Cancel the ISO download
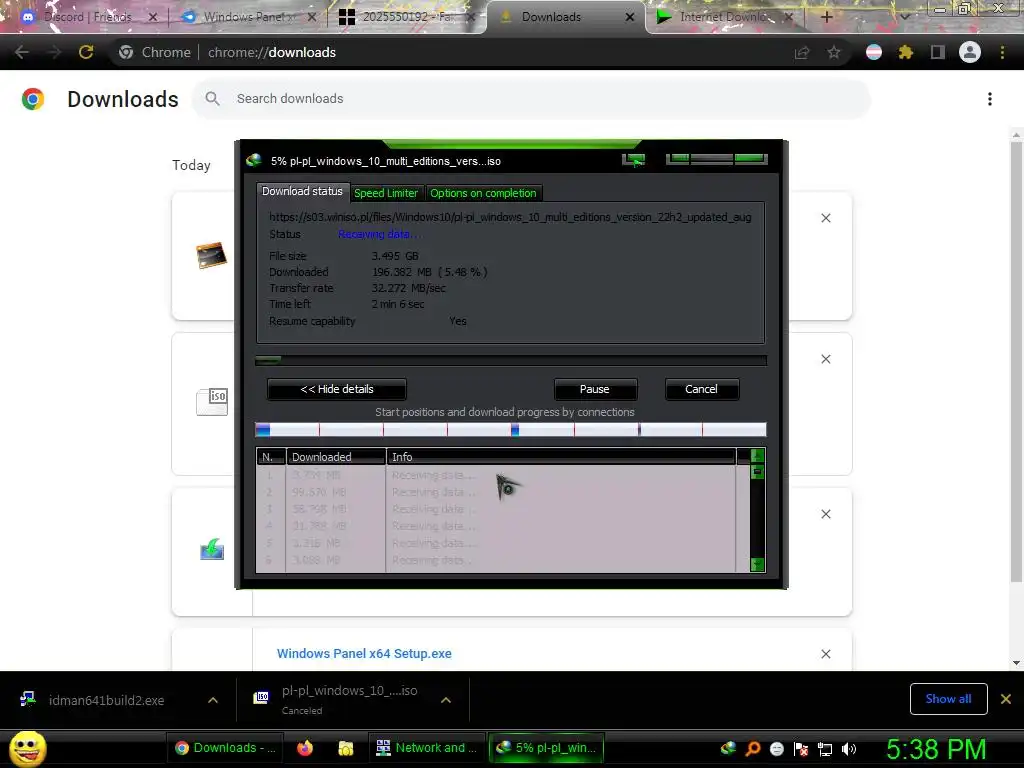Viewport: 1024px width, 768px height. coord(701,389)
